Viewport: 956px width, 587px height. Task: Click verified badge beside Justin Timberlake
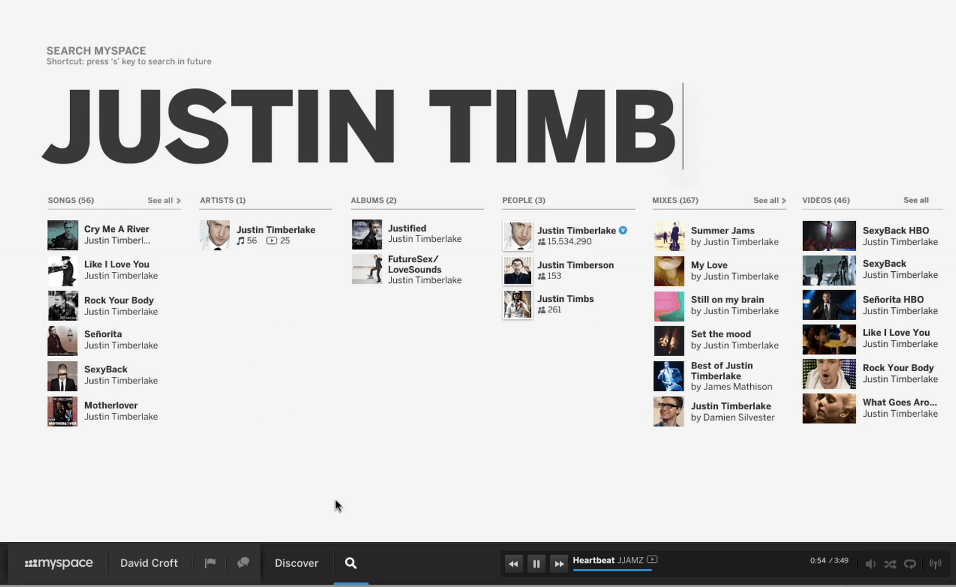click(623, 230)
